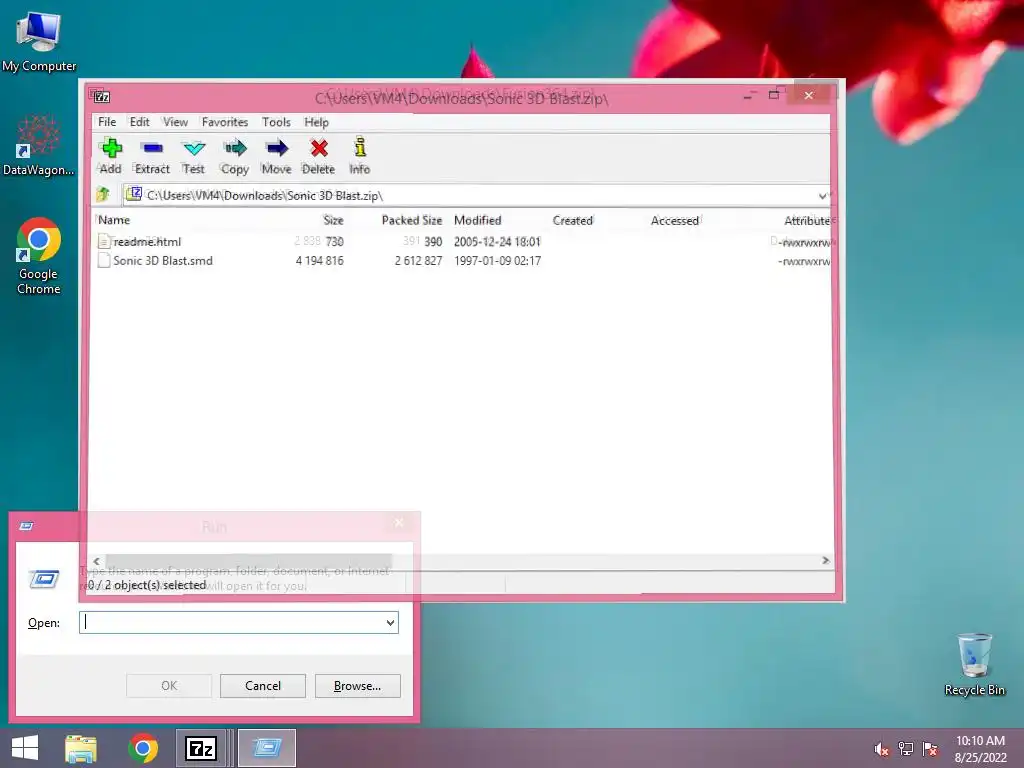The image size is (1024, 768).
Task: Expand the Run Open combo box arrow
Action: pos(390,622)
